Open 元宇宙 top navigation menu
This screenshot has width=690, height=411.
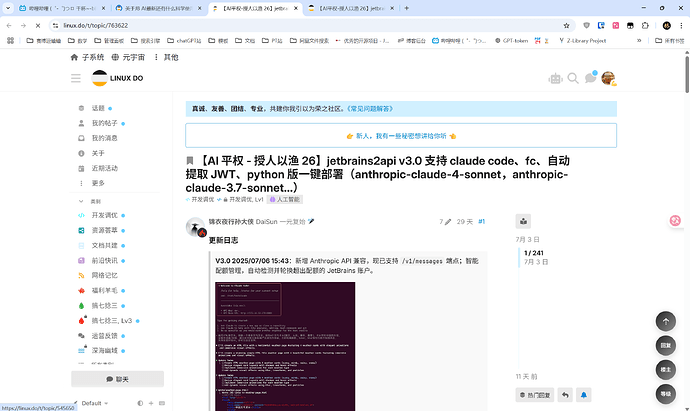tap(128, 57)
